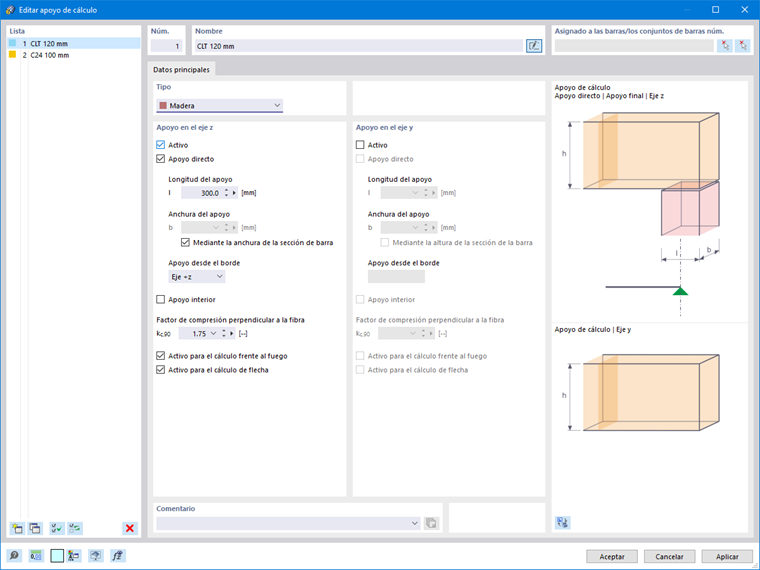
Task: Select all items with the check-all icon
Action: pyautogui.click(x=57, y=528)
